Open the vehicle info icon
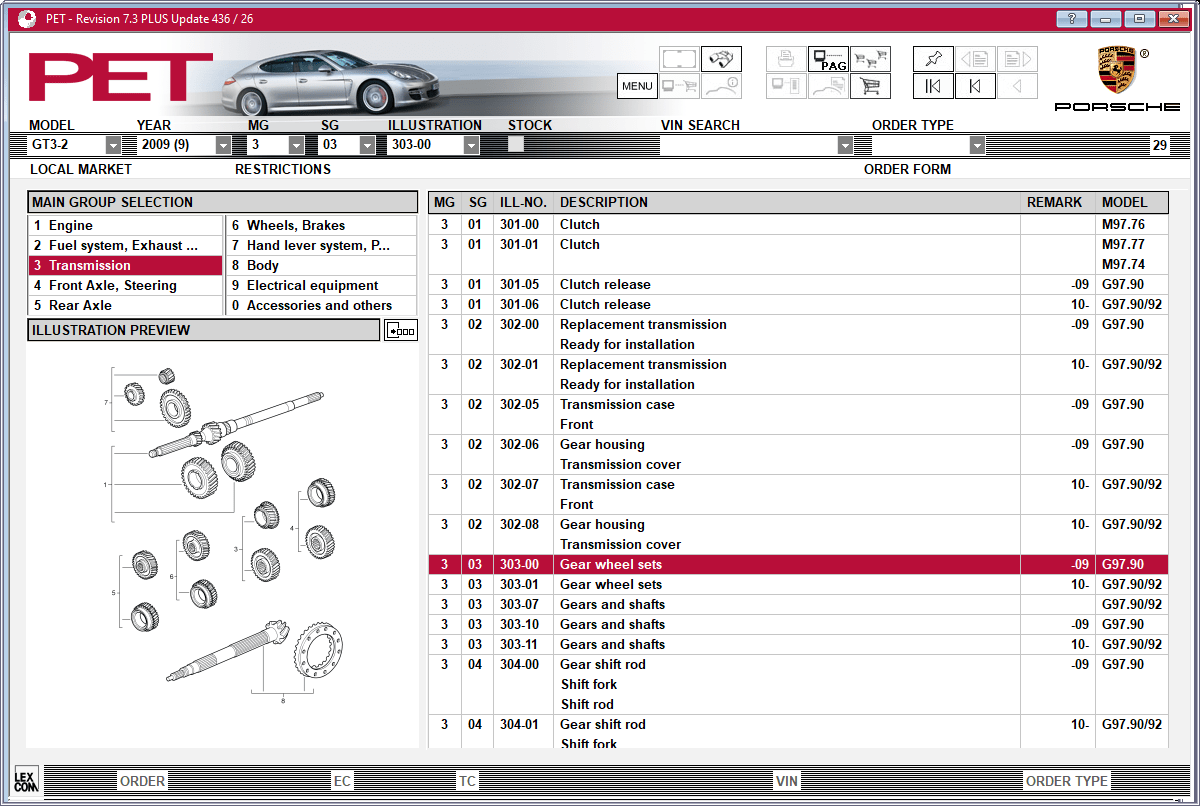The width and height of the screenshot is (1200, 806). coord(721,86)
